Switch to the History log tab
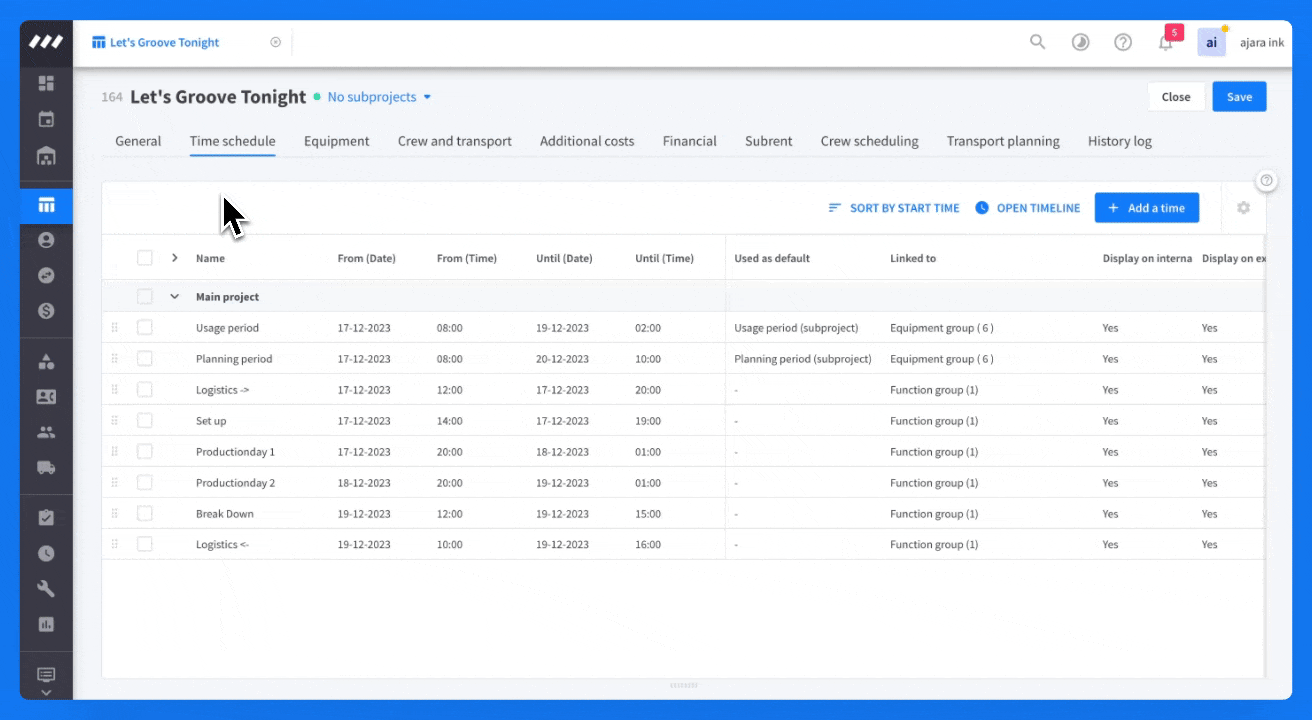The width and height of the screenshot is (1312, 720). [x=1120, y=141]
